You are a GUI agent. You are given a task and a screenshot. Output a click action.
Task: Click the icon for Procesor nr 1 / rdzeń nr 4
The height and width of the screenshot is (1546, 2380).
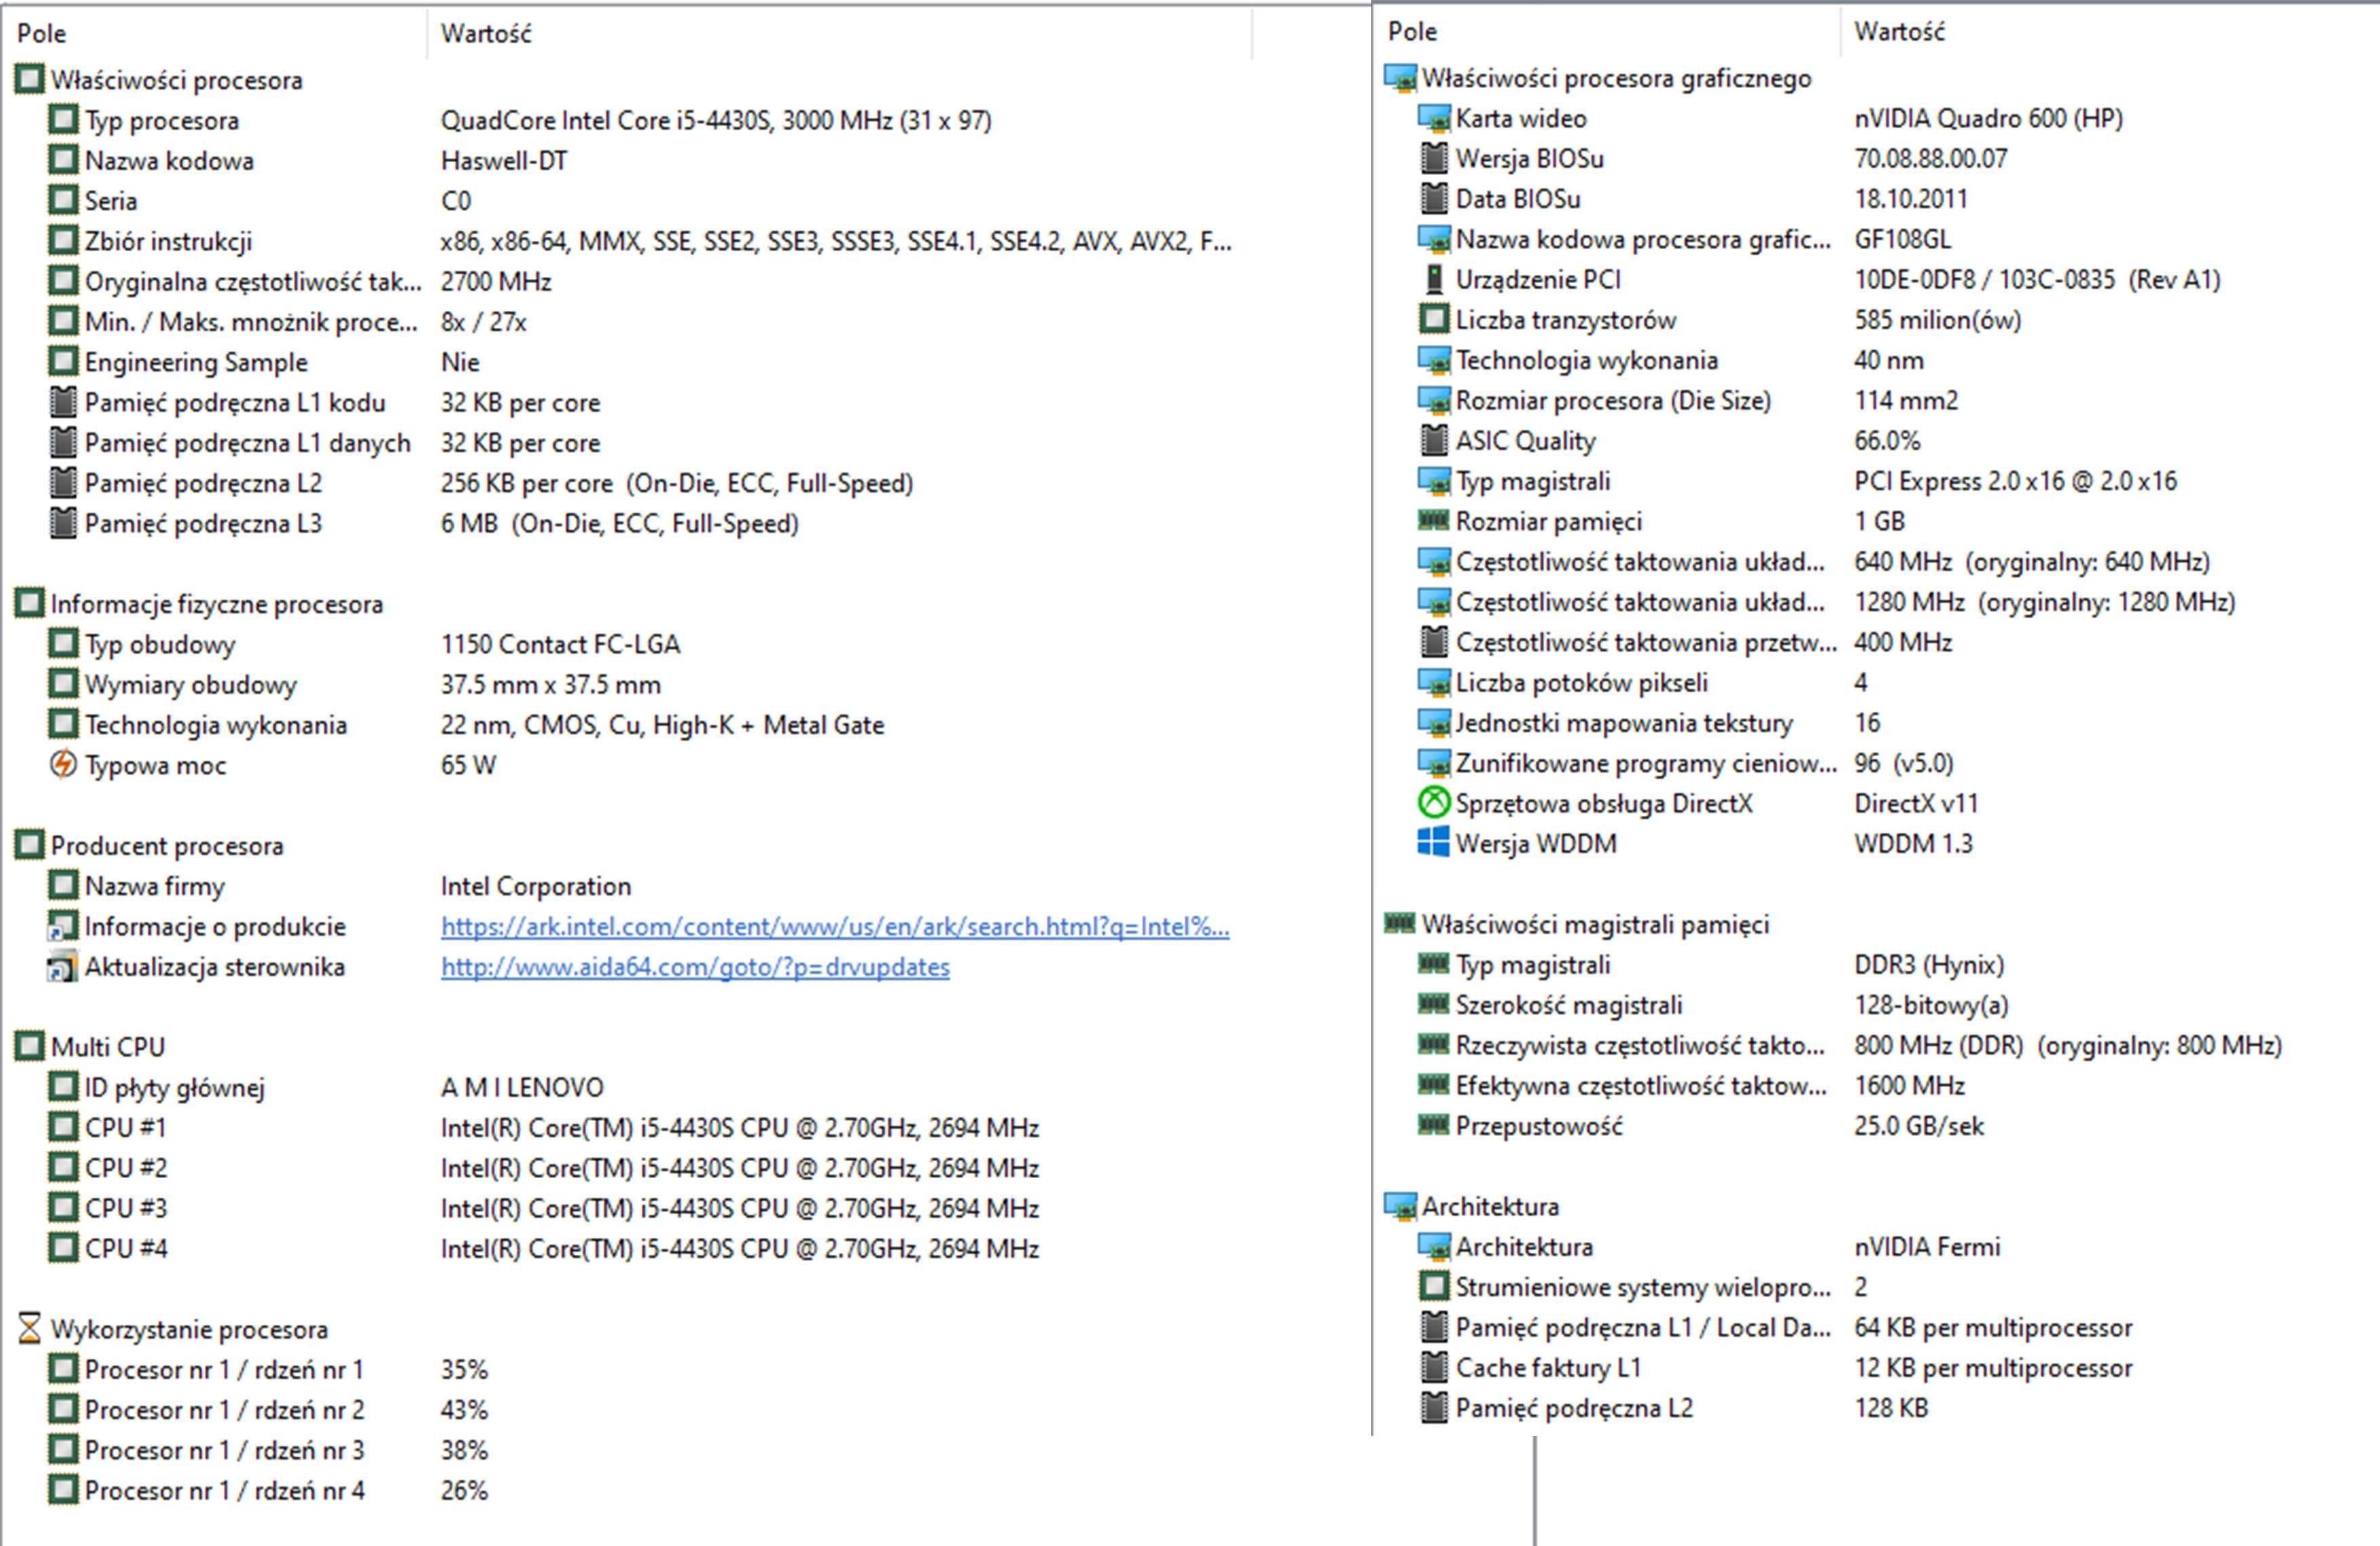pos(63,1490)
